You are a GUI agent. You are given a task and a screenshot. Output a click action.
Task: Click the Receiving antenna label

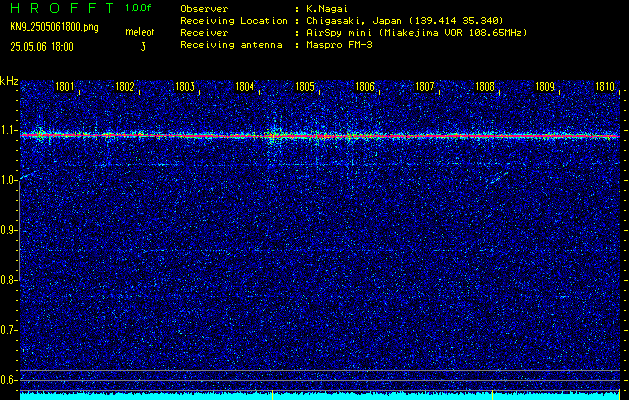[x=231, y=45]
